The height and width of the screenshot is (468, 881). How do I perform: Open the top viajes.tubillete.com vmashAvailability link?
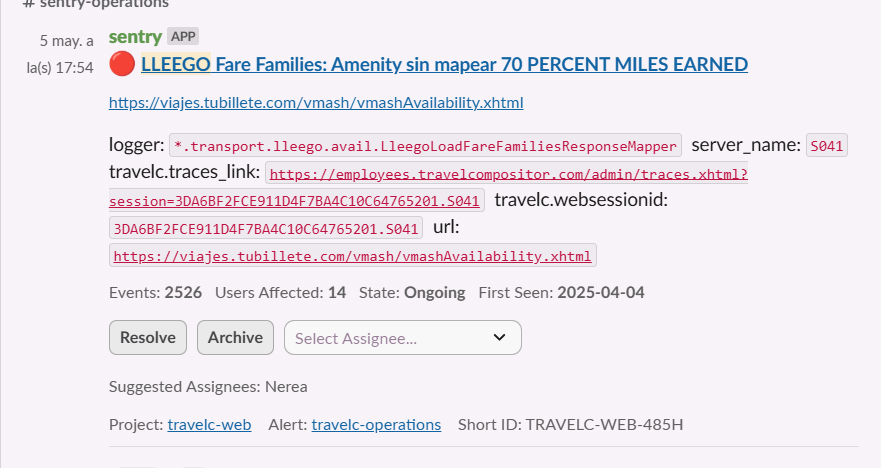pos(316,103)
